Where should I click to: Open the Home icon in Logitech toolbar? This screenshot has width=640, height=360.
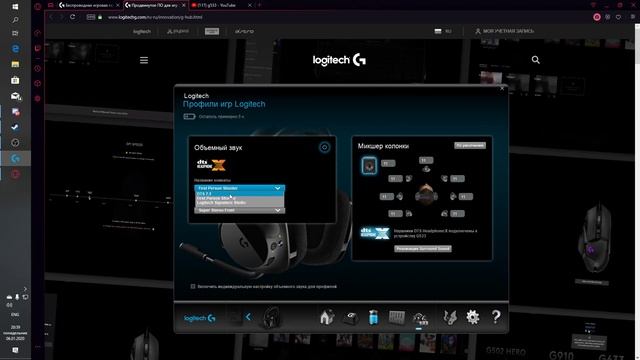[327, 317]
